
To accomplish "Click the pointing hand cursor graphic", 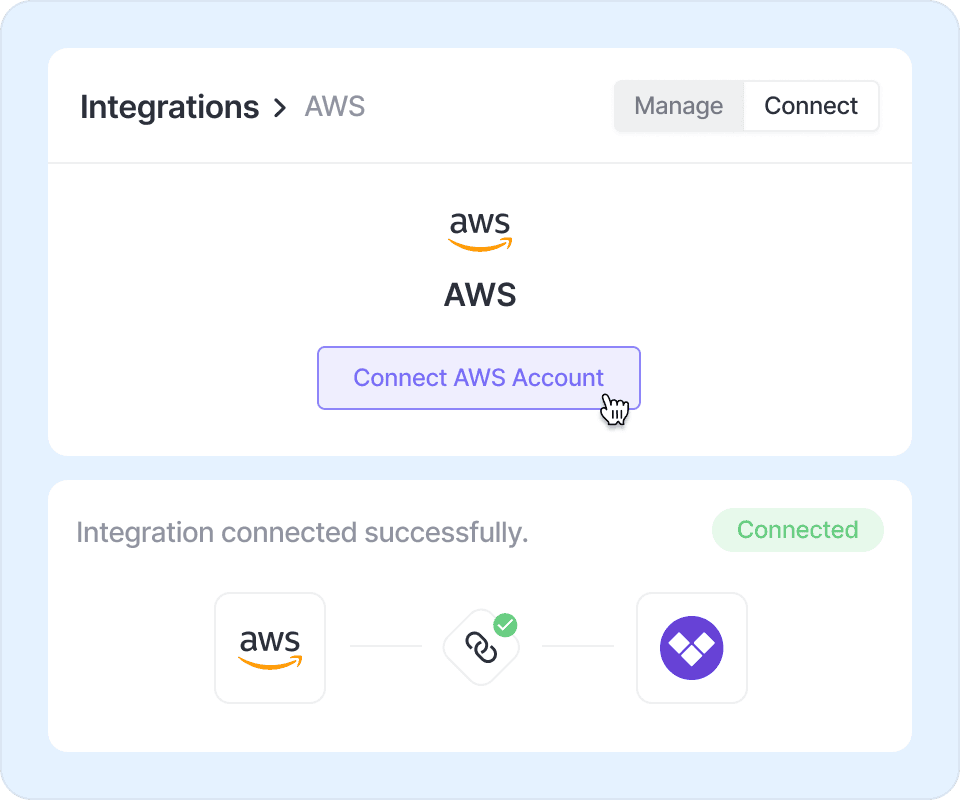I will (615, 409).
